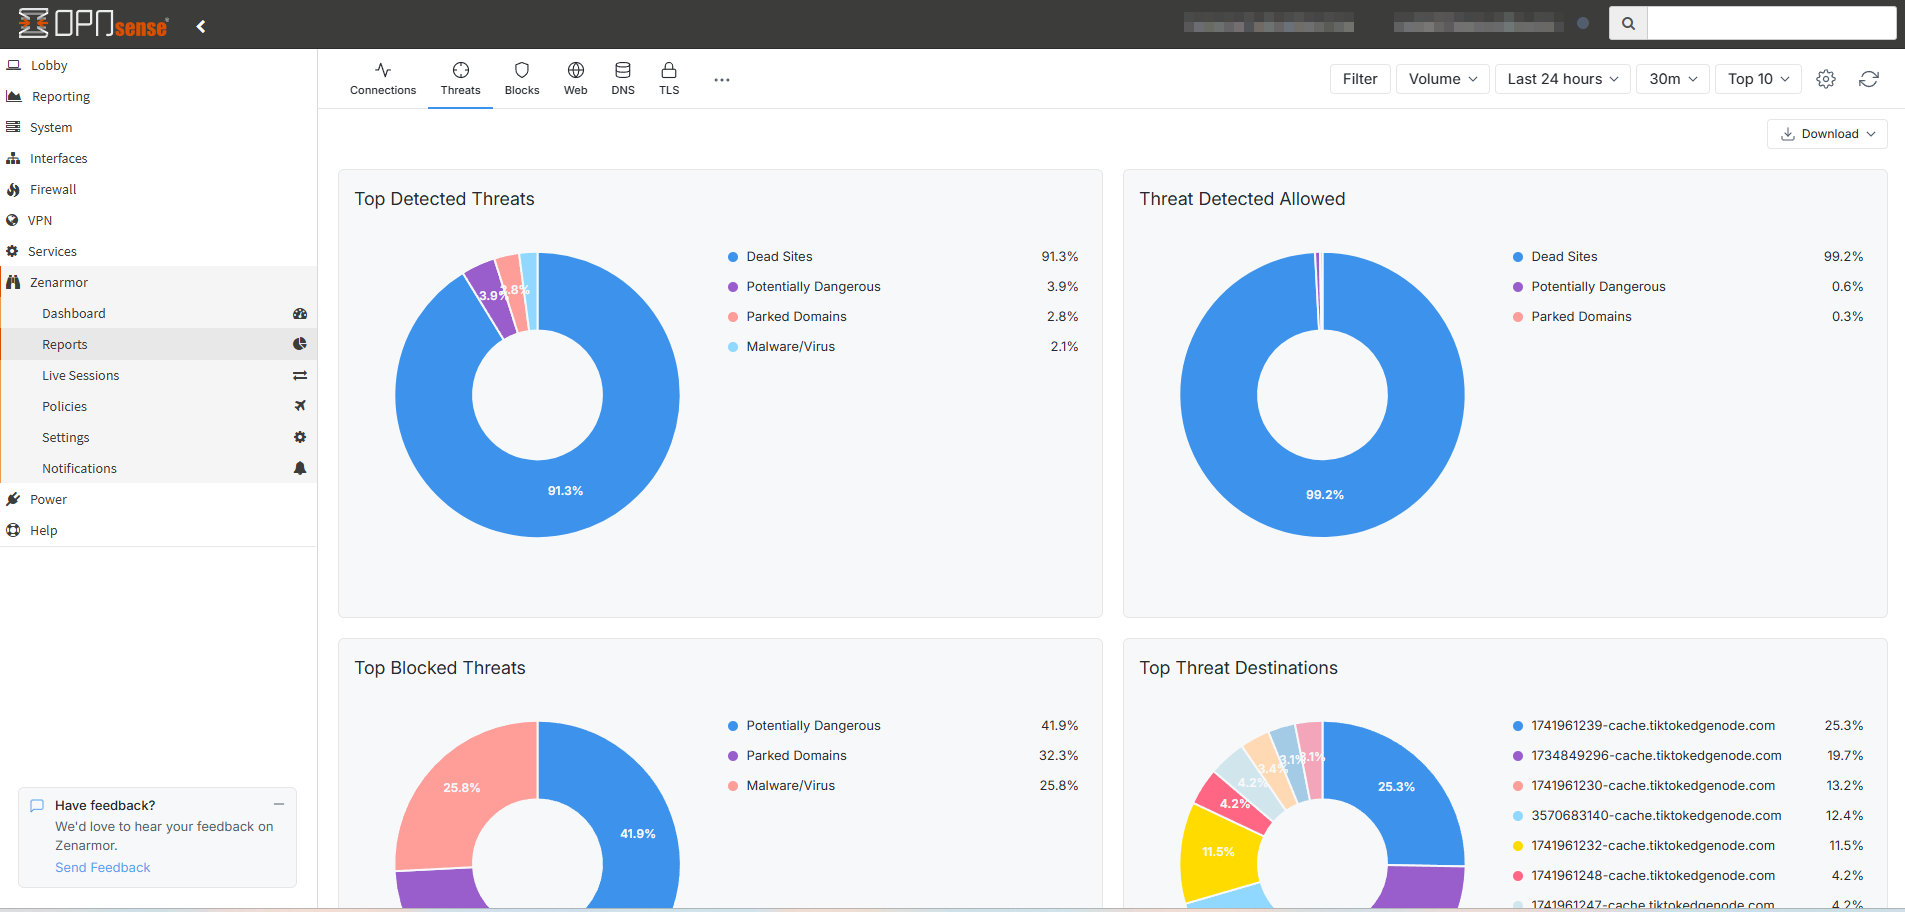Click Potentially Dangerous legend in Top Blocked Threats
This screenshot has width=1905, height=912.
coord(813,726)
